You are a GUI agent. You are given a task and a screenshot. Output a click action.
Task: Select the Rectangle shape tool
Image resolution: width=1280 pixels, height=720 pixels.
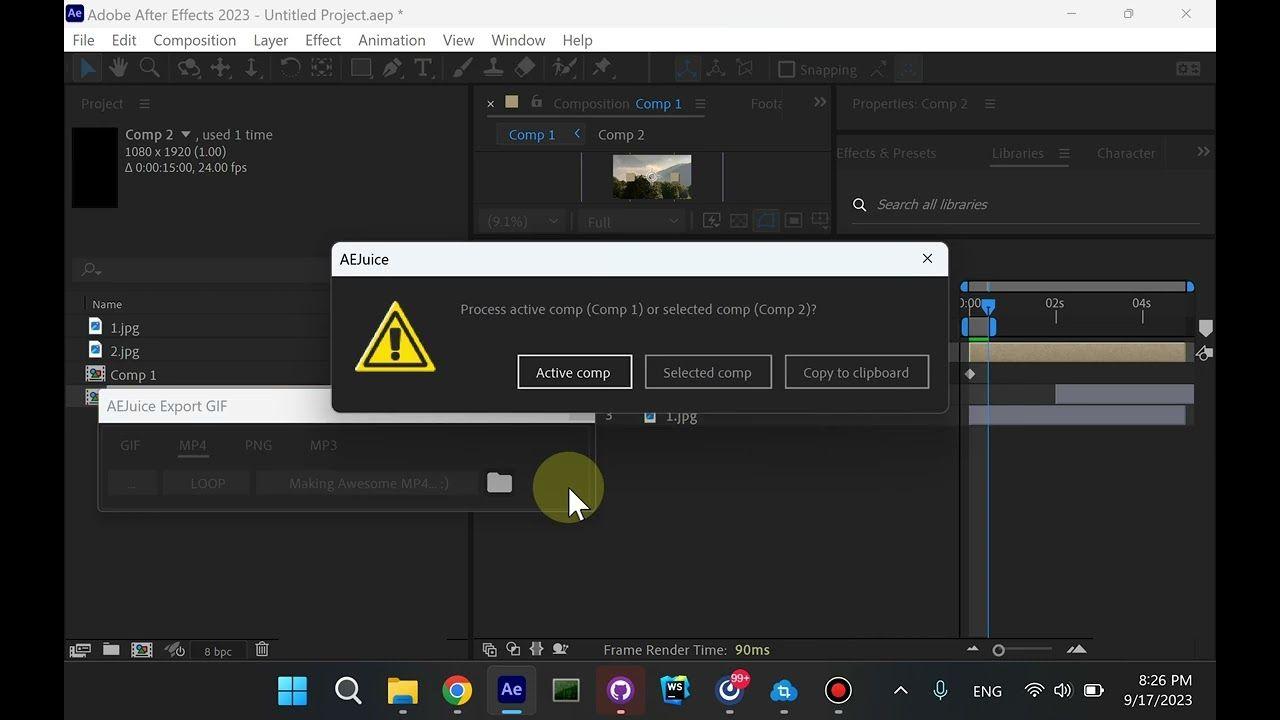pos(361,68)
